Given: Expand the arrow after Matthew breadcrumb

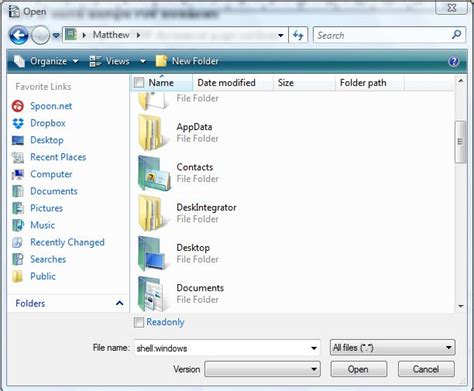Looking at the screenshot, I should [138, 35].
